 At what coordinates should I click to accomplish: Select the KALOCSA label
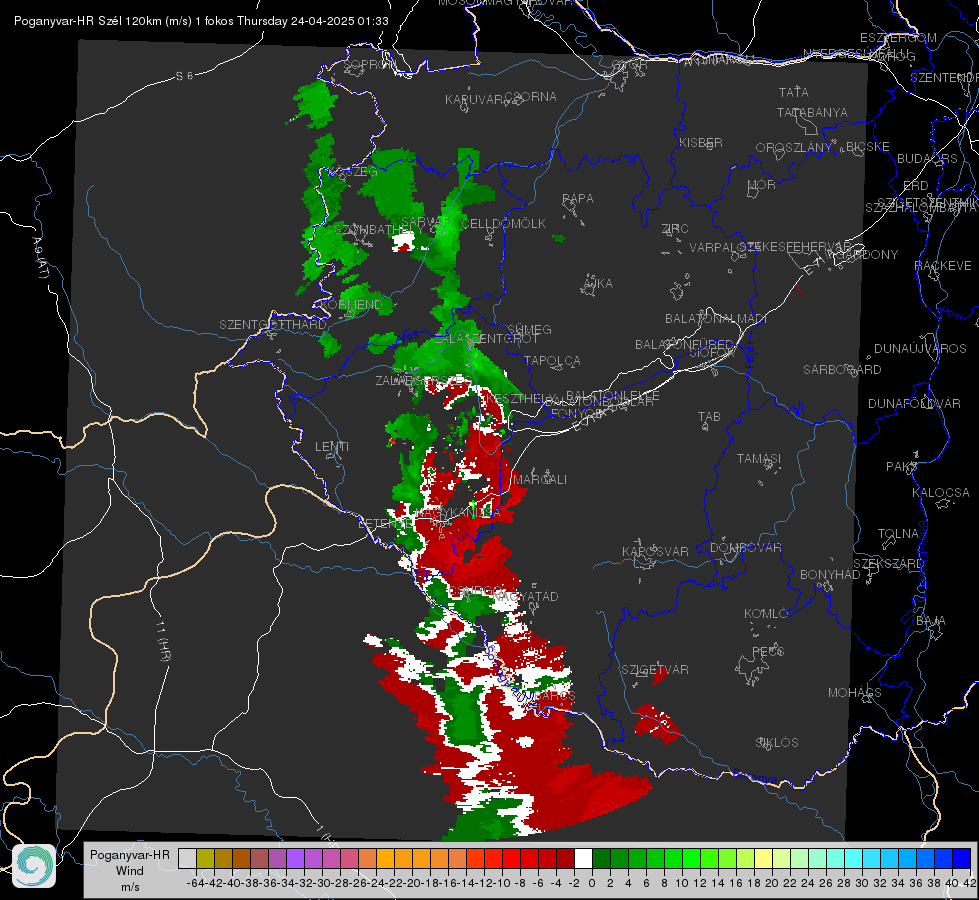point(941,493)
